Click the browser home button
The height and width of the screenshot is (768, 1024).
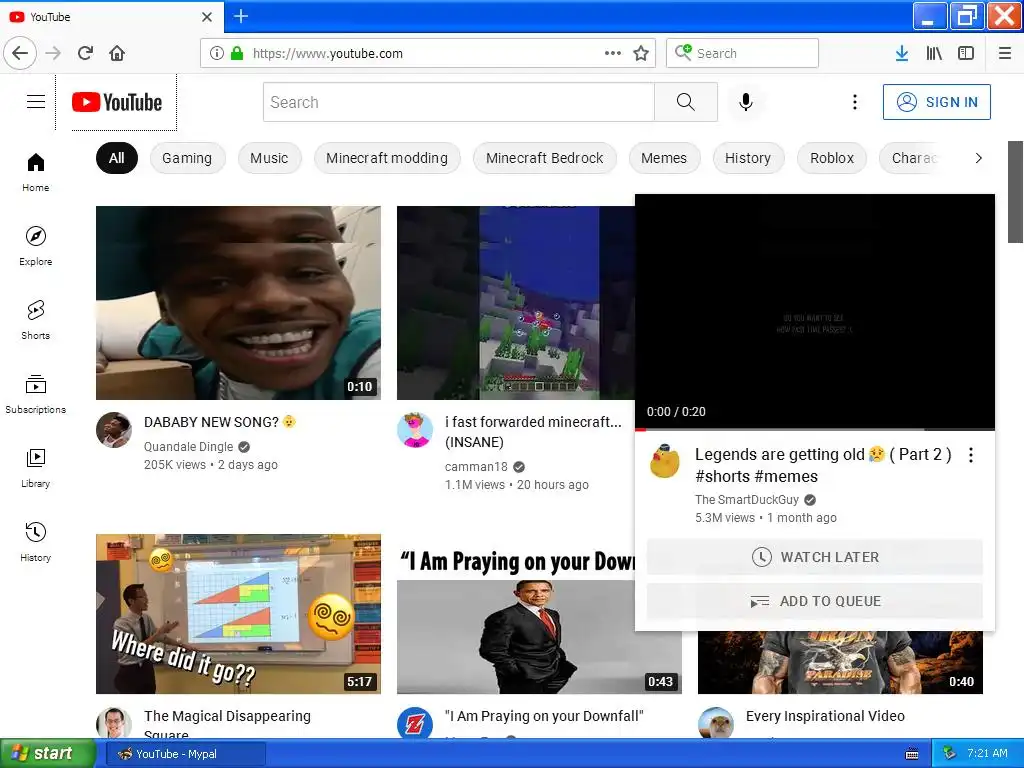117,53
